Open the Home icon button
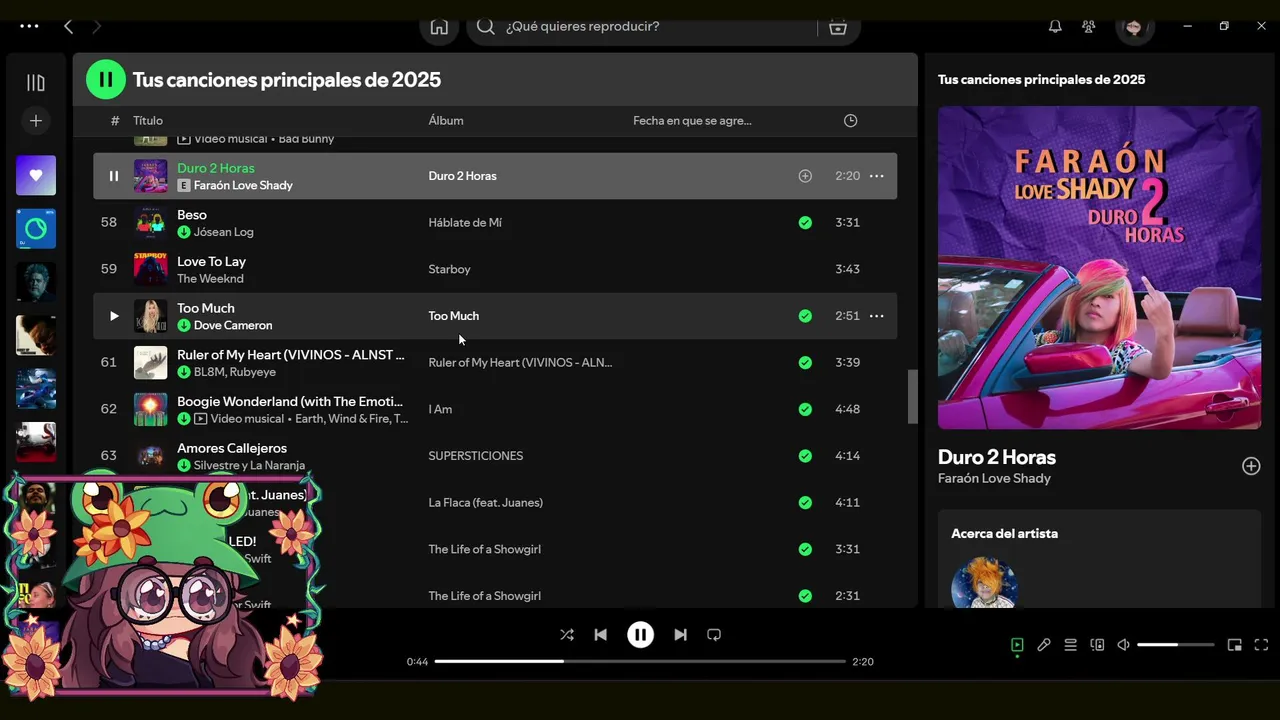Image resolution: width=1280 pixels, height=720 pixels. click(x=439, y=27)
